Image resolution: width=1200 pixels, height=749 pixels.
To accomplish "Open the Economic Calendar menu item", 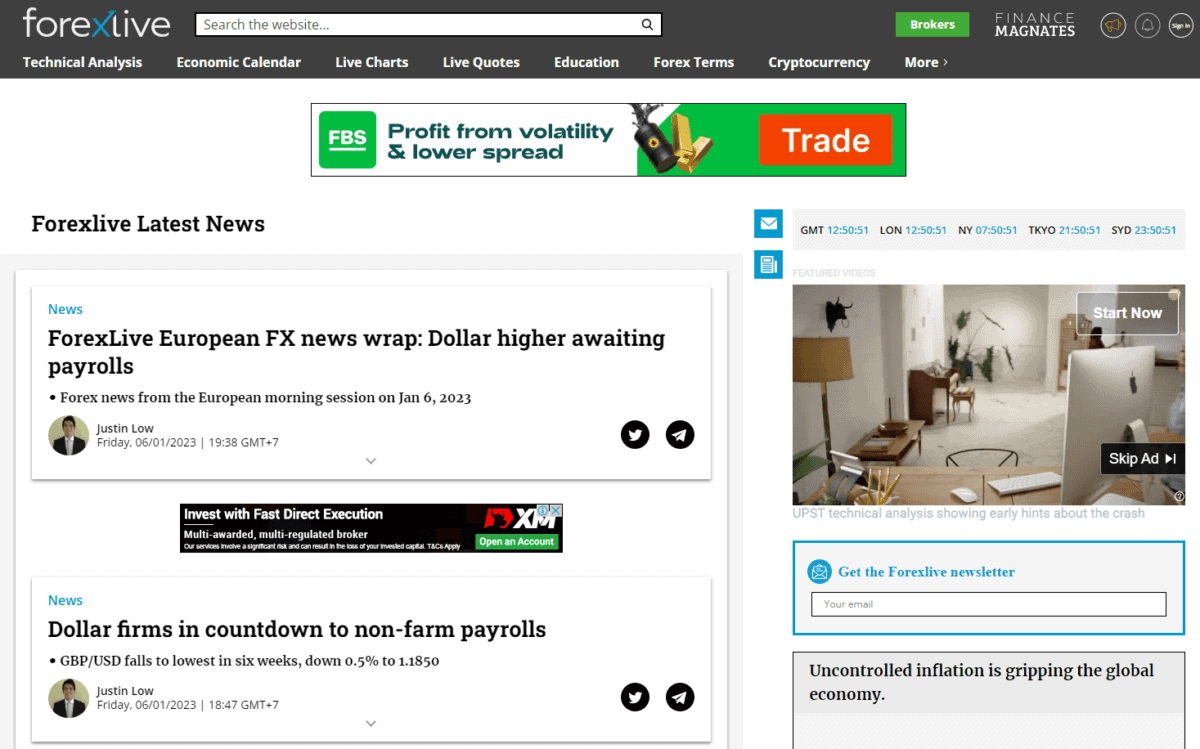I will (x=238, y=62).
